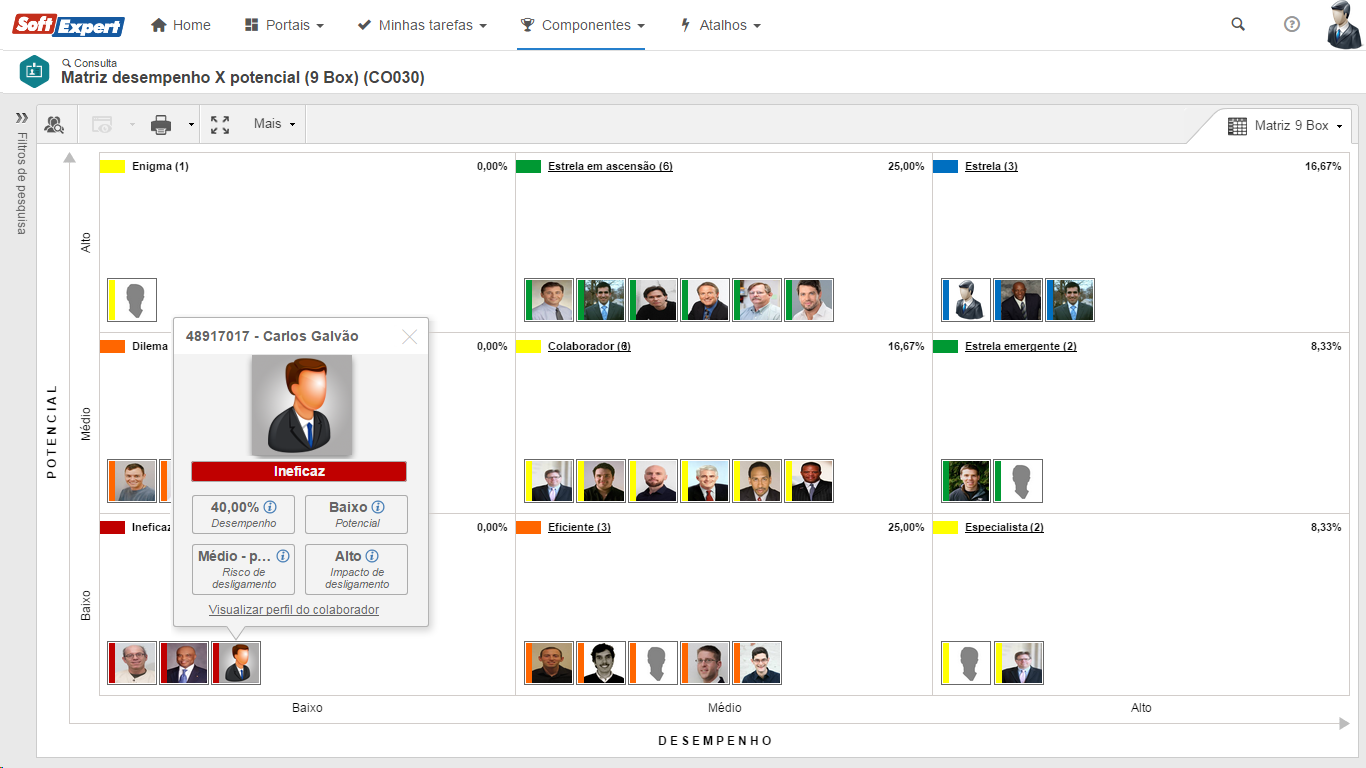Select first employee photo in Estrela box
The image size is (1366, 768).
(967, 300)
